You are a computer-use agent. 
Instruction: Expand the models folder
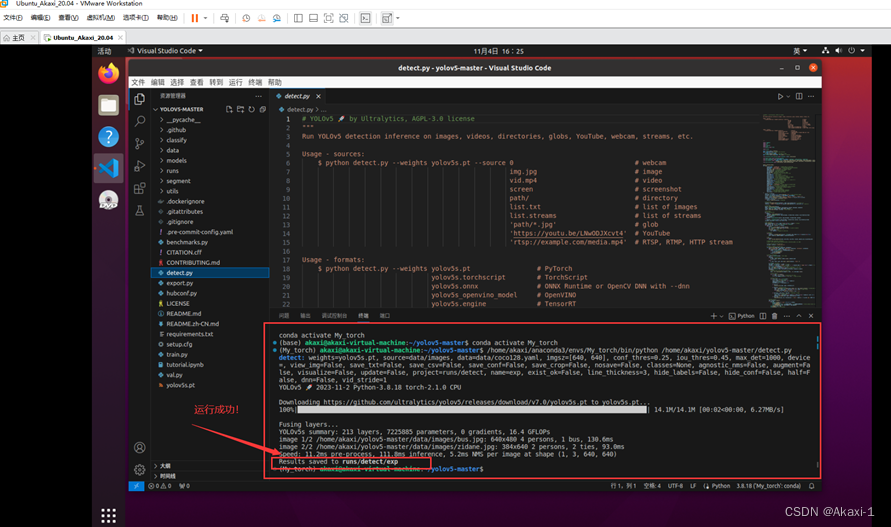point(176,161)
